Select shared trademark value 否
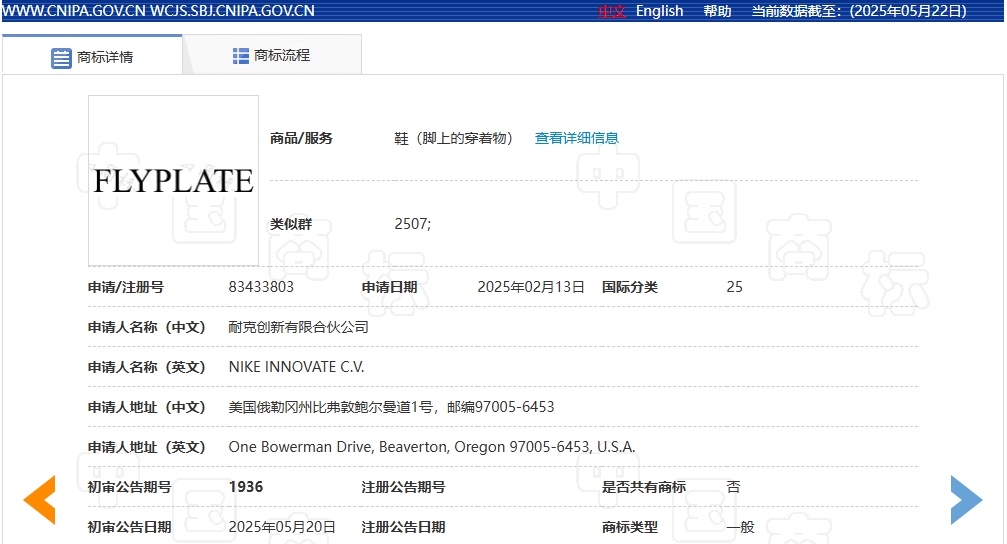The height and width of the screenshot is (544, 1007). (733, 487)
